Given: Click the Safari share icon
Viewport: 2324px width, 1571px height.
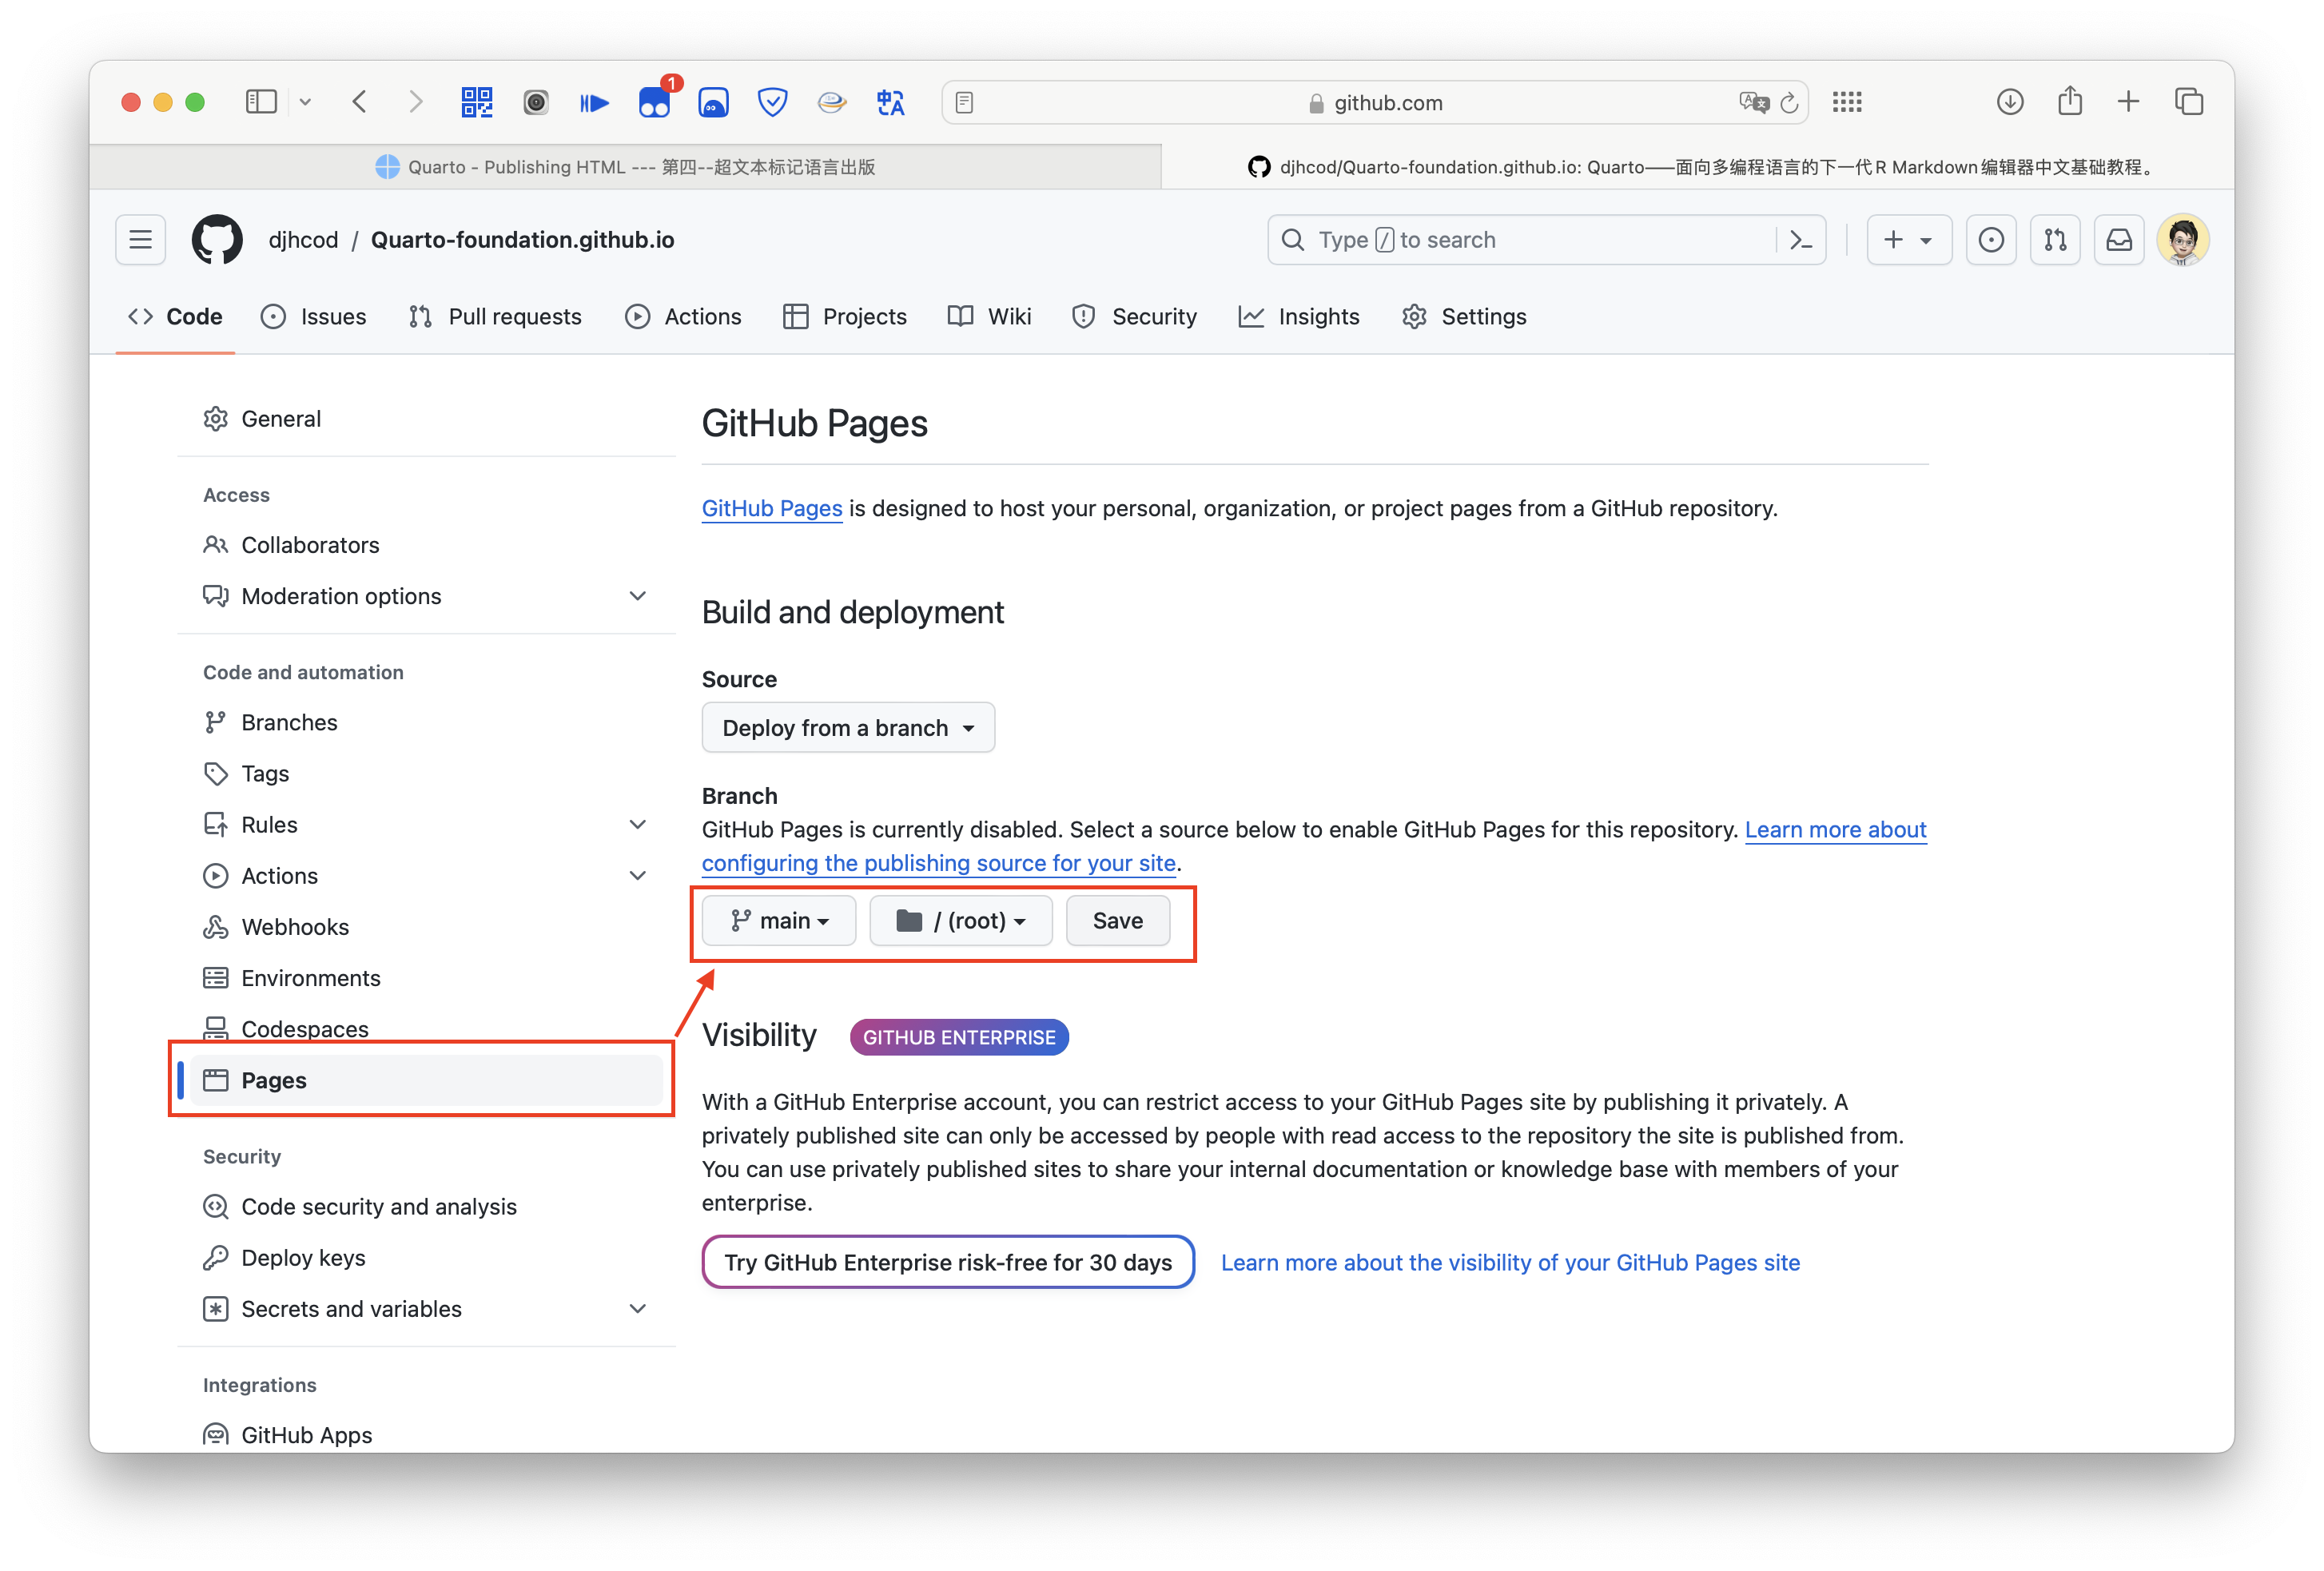Looking at the screenshot, I should (2070, 102).
